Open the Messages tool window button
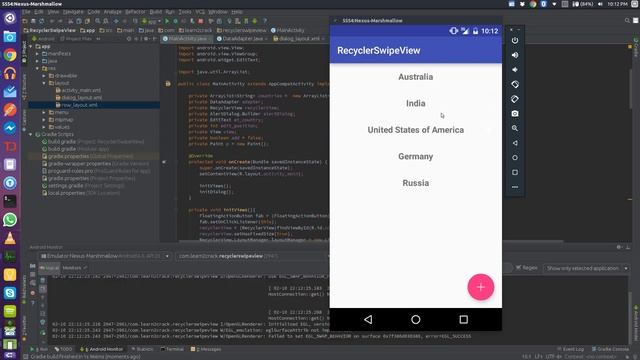 pyautogui.click(x=206, y=349)
